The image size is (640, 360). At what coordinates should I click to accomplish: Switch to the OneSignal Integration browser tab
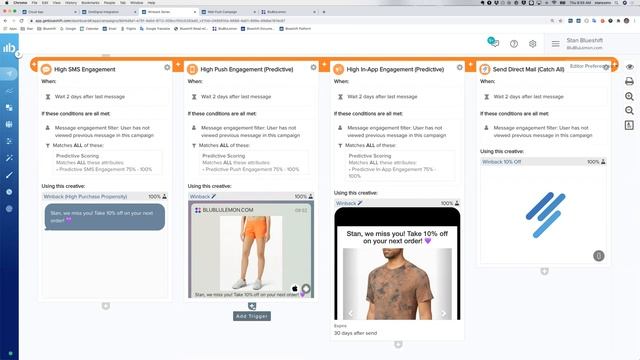(108, 12)
